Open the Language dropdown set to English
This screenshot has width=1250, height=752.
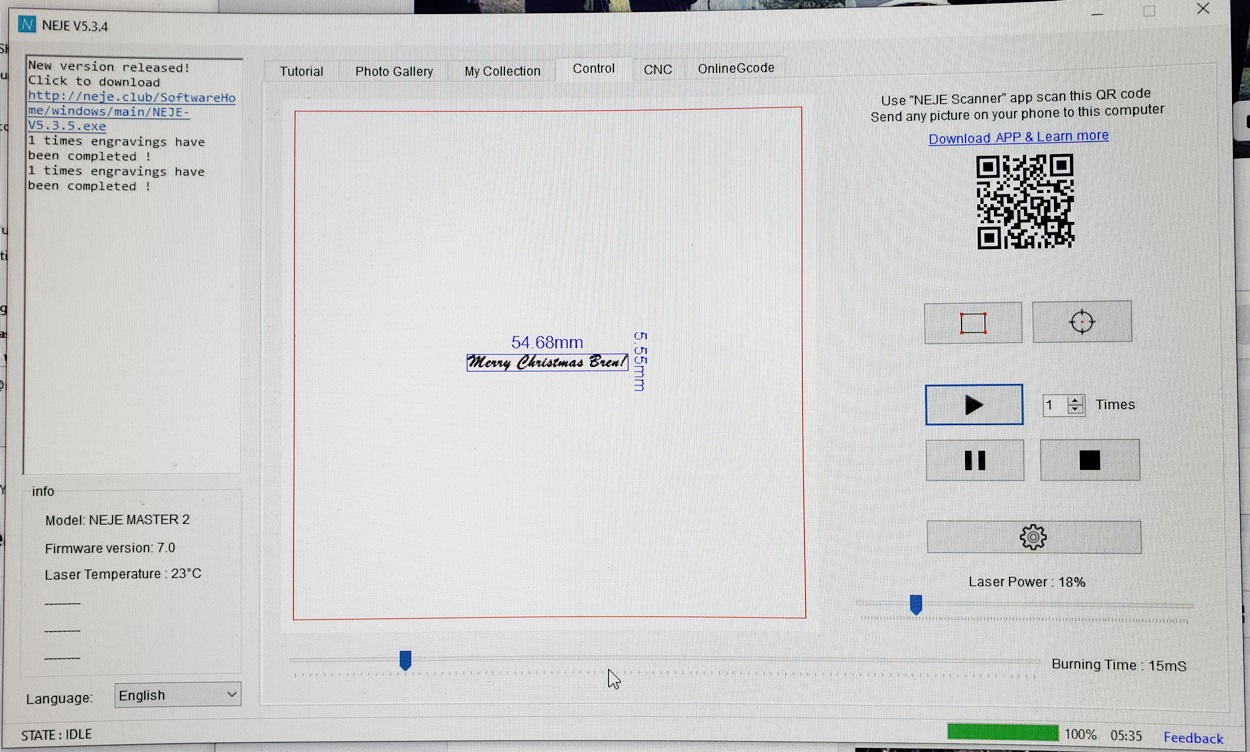[177, 695]
